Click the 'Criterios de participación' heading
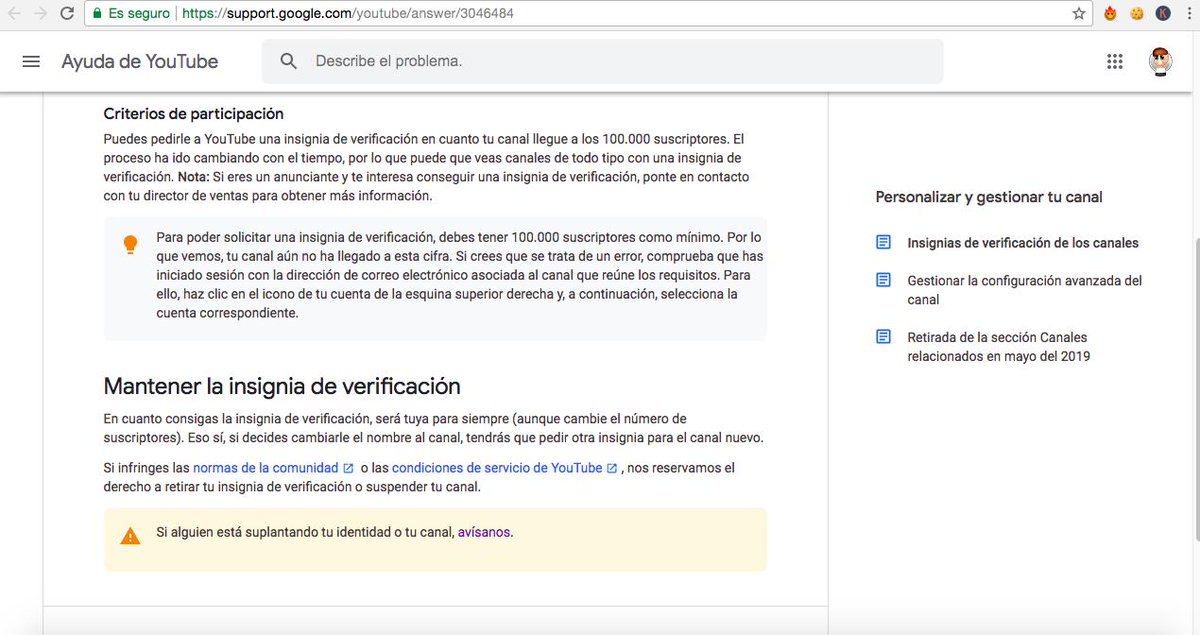1200x635 pixels. [194, 114]
